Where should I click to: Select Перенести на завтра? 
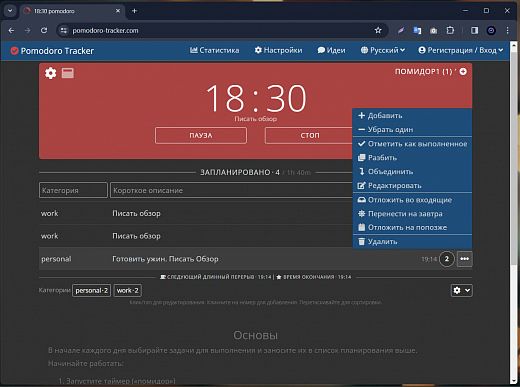(x=412, y=214)
